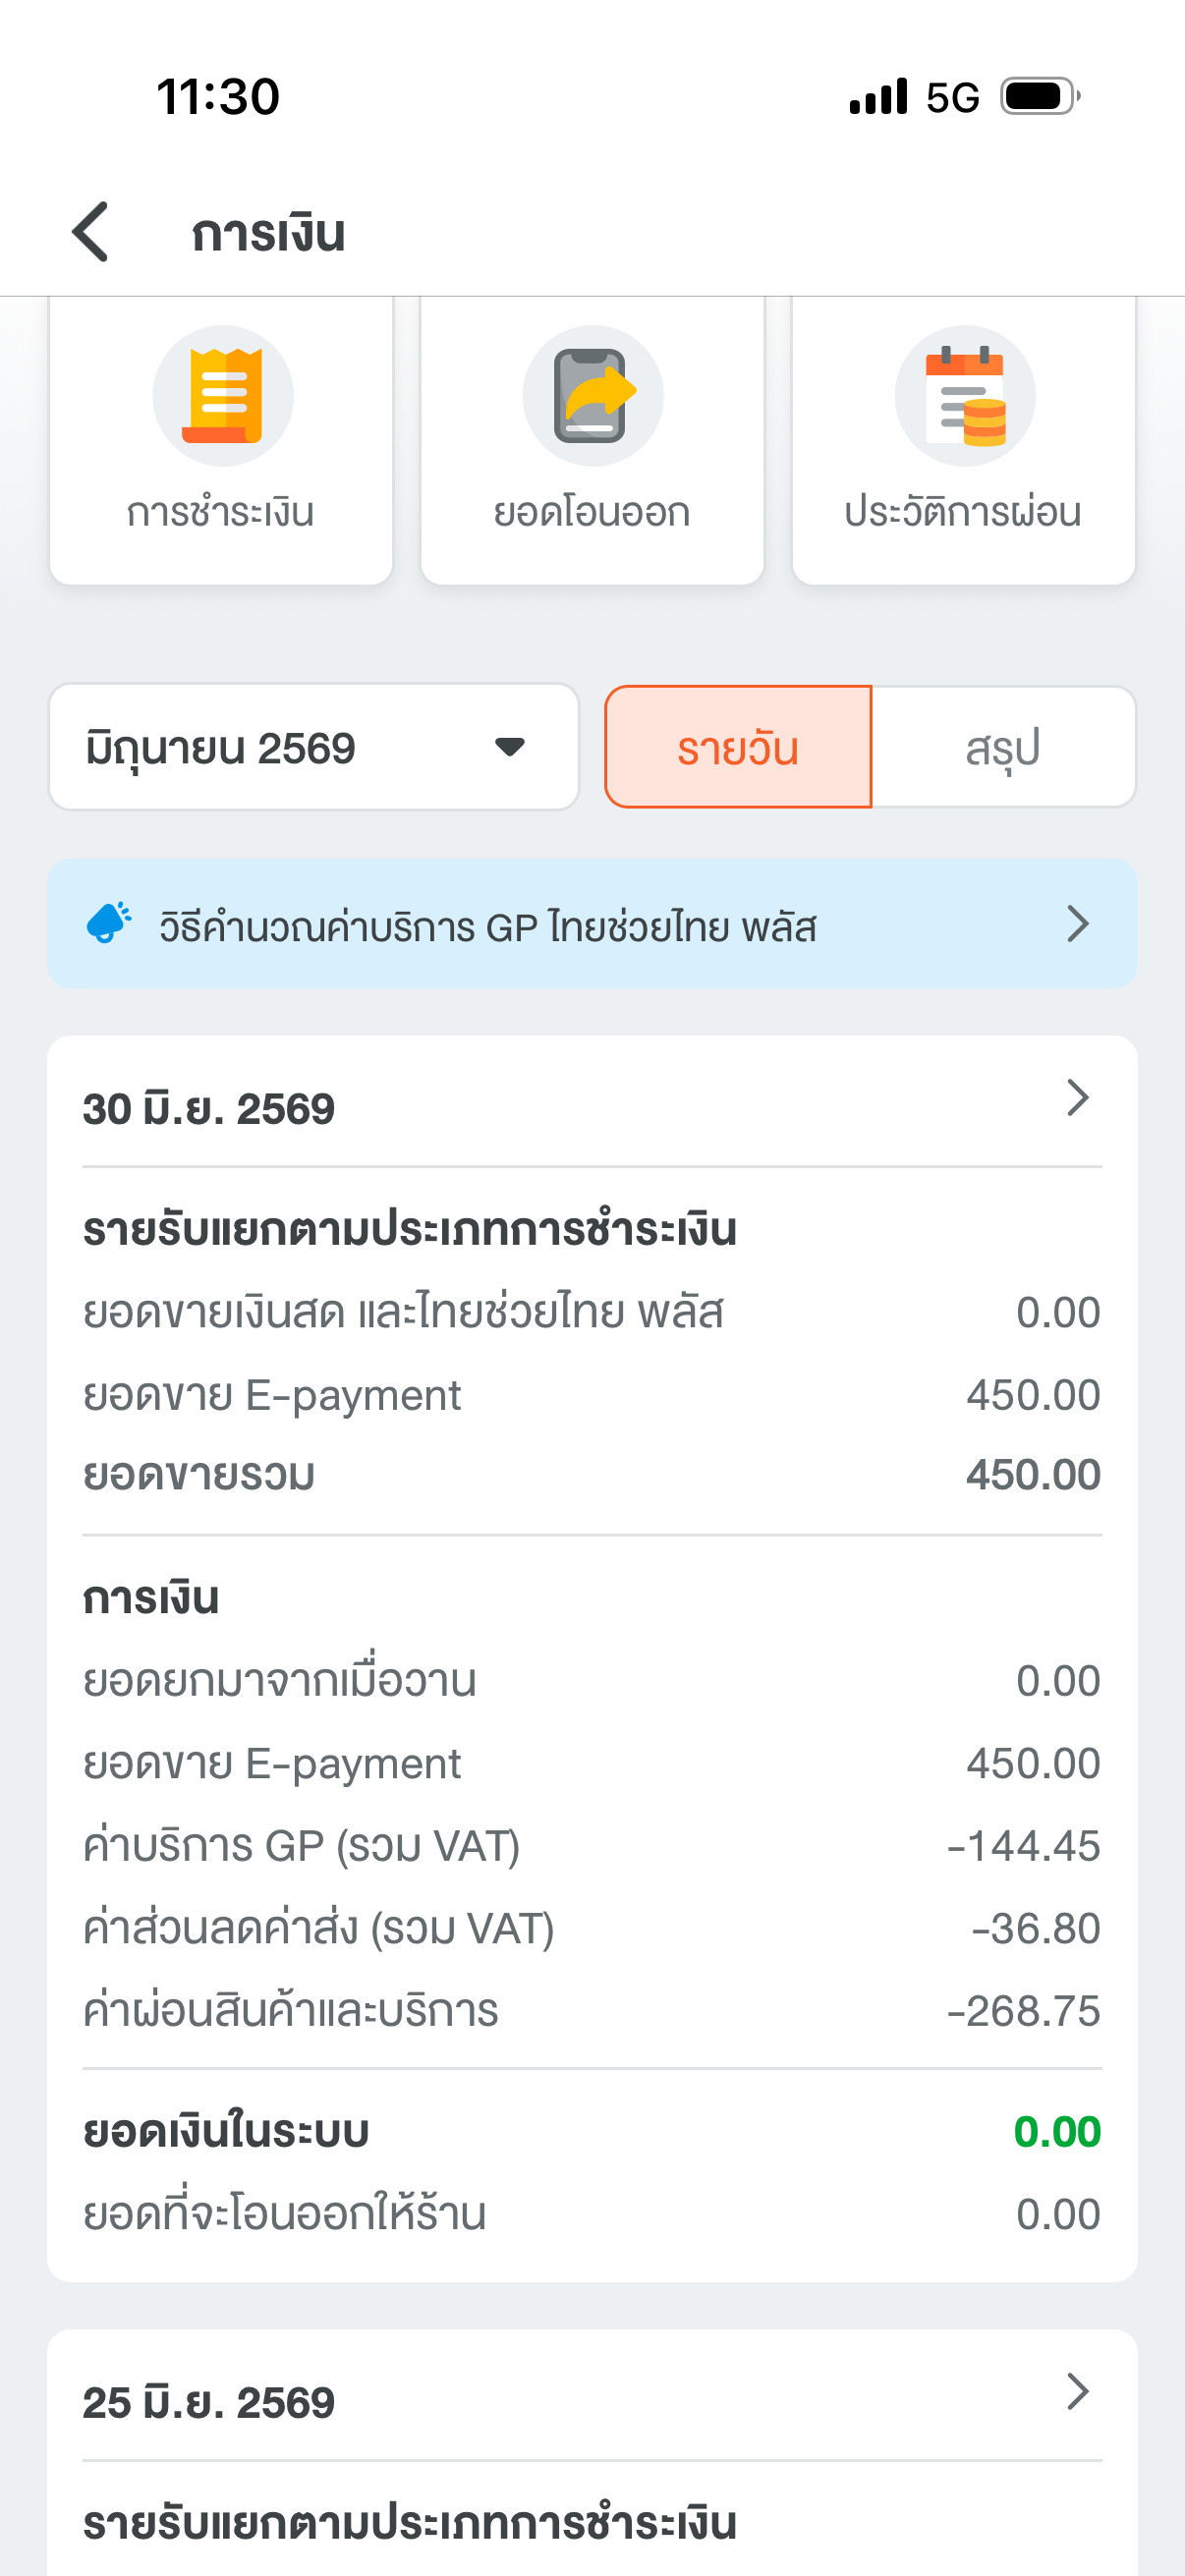1185x2576 pixels.
Task: Switch to the สรุป summary view
Action: coord(1003,747)
